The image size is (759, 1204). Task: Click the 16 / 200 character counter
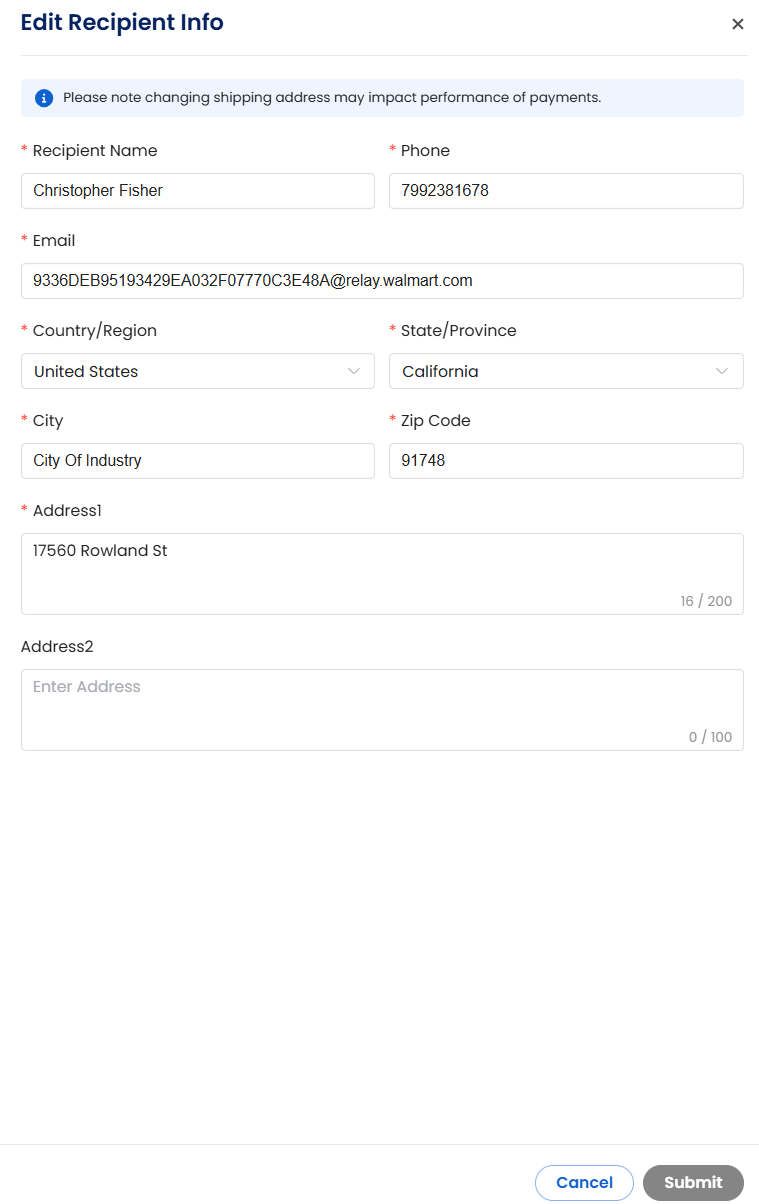pyautogui.click(x=706, y=601)
